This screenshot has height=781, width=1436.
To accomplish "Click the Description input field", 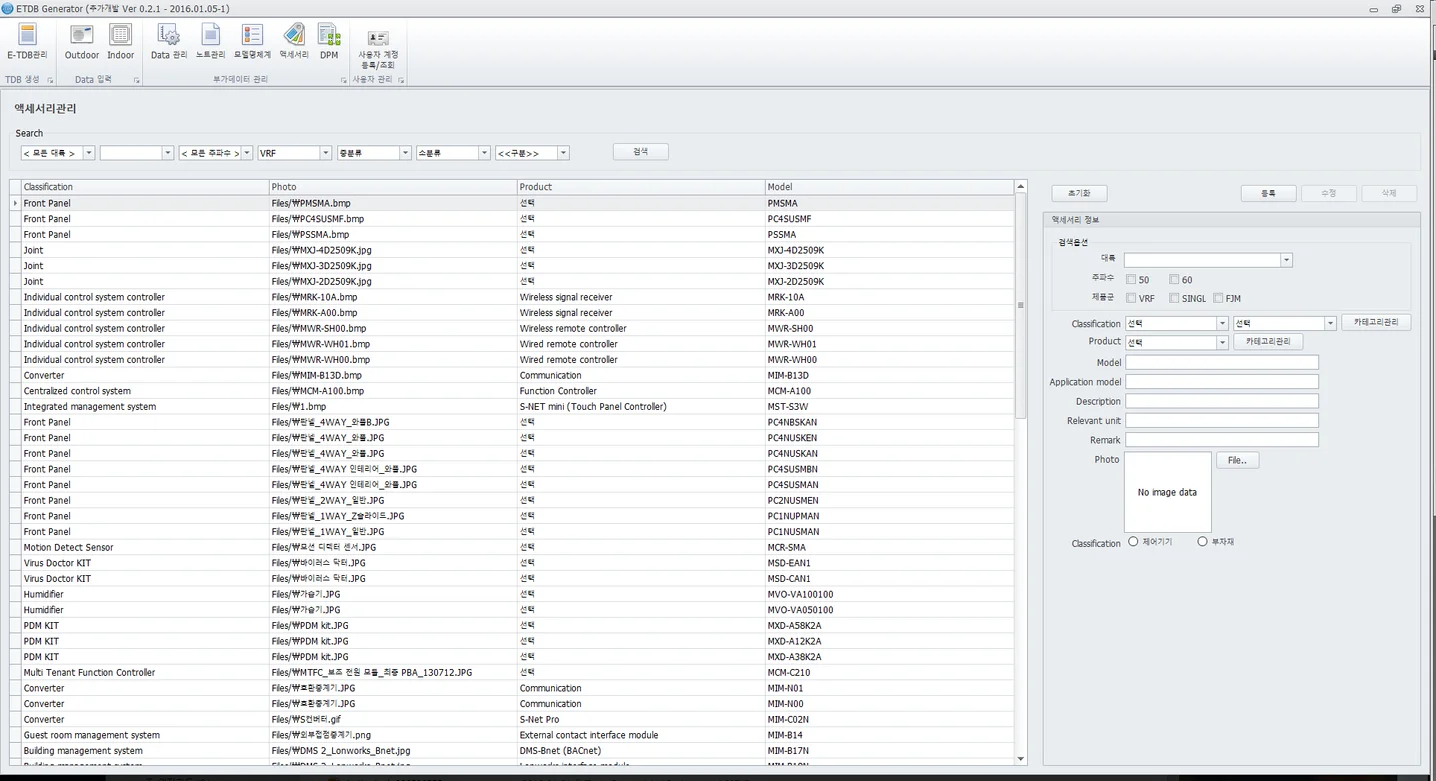I will [1222, 401].
